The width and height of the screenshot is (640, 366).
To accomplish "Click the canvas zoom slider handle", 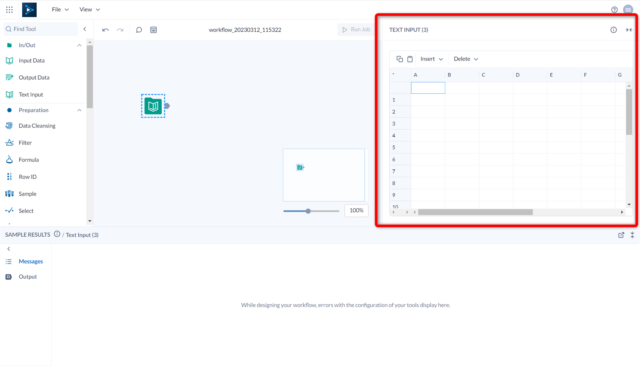I will tap(308, 211).
